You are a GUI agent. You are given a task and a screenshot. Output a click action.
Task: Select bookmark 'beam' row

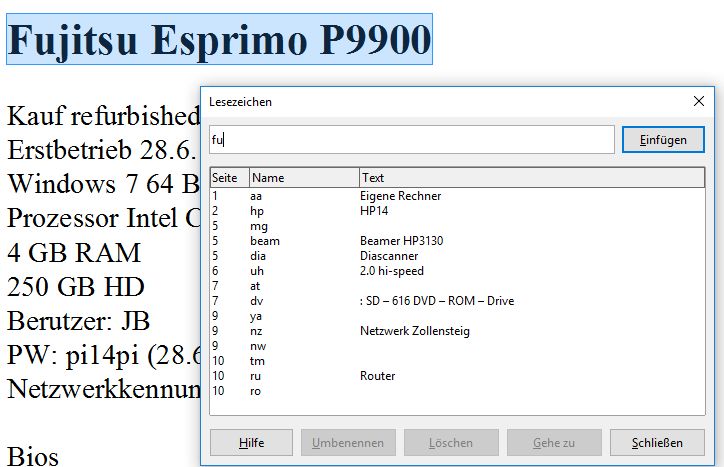click(x=457, y=241)
